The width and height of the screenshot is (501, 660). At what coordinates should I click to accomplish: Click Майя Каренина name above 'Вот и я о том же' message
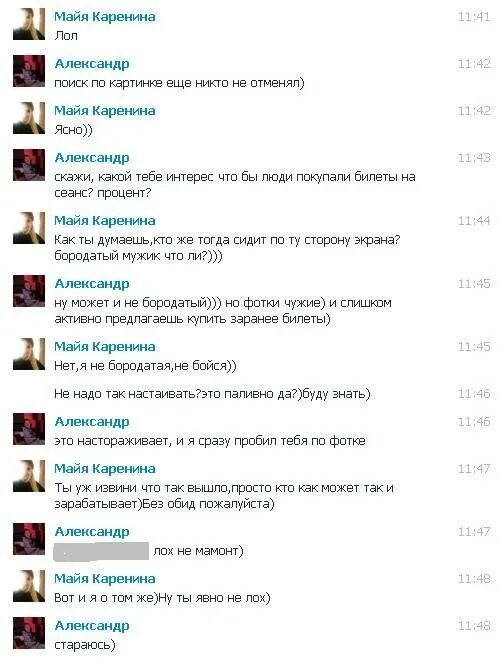point(104,579)
